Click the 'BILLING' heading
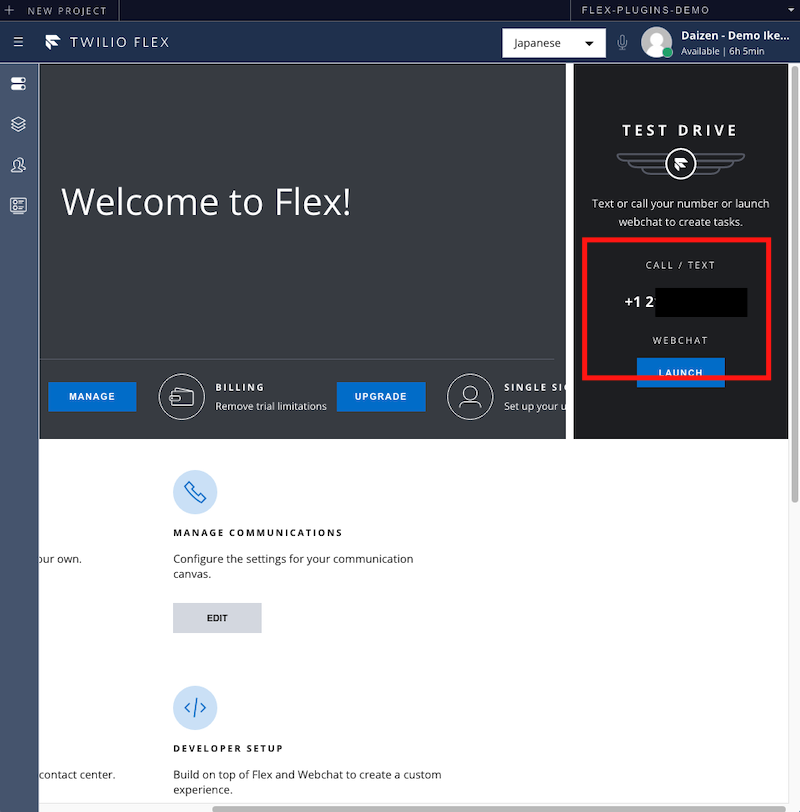 (240, 387)
